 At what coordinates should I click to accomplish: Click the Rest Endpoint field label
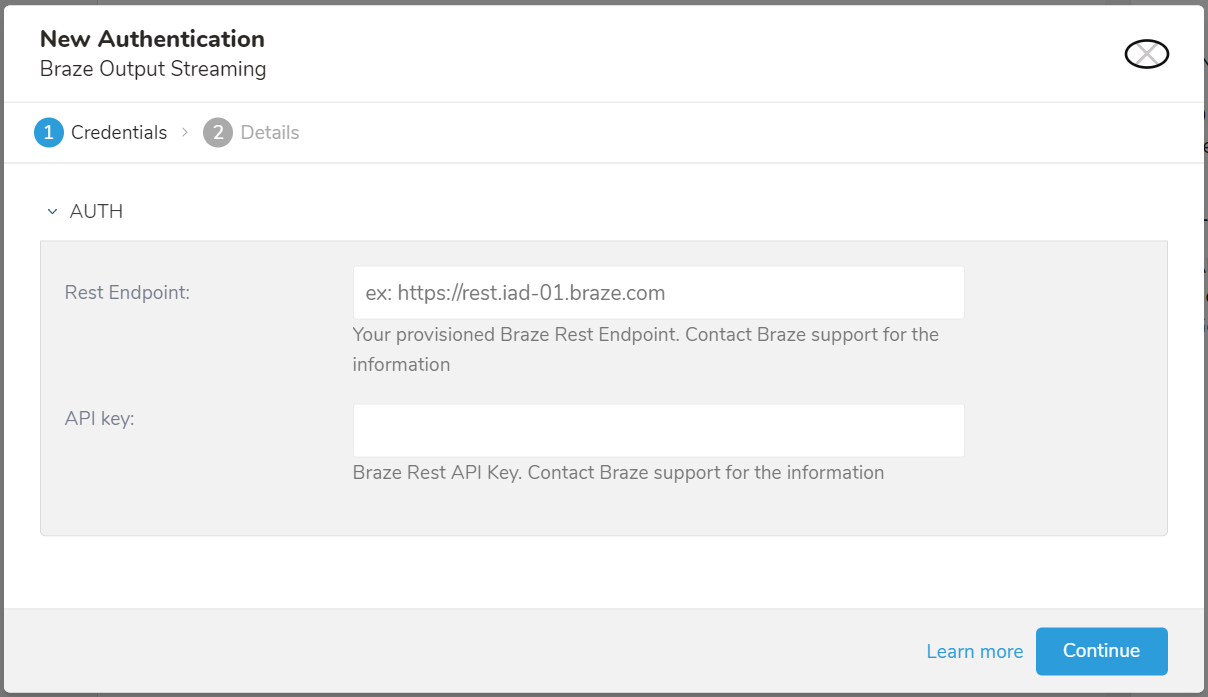127,293
